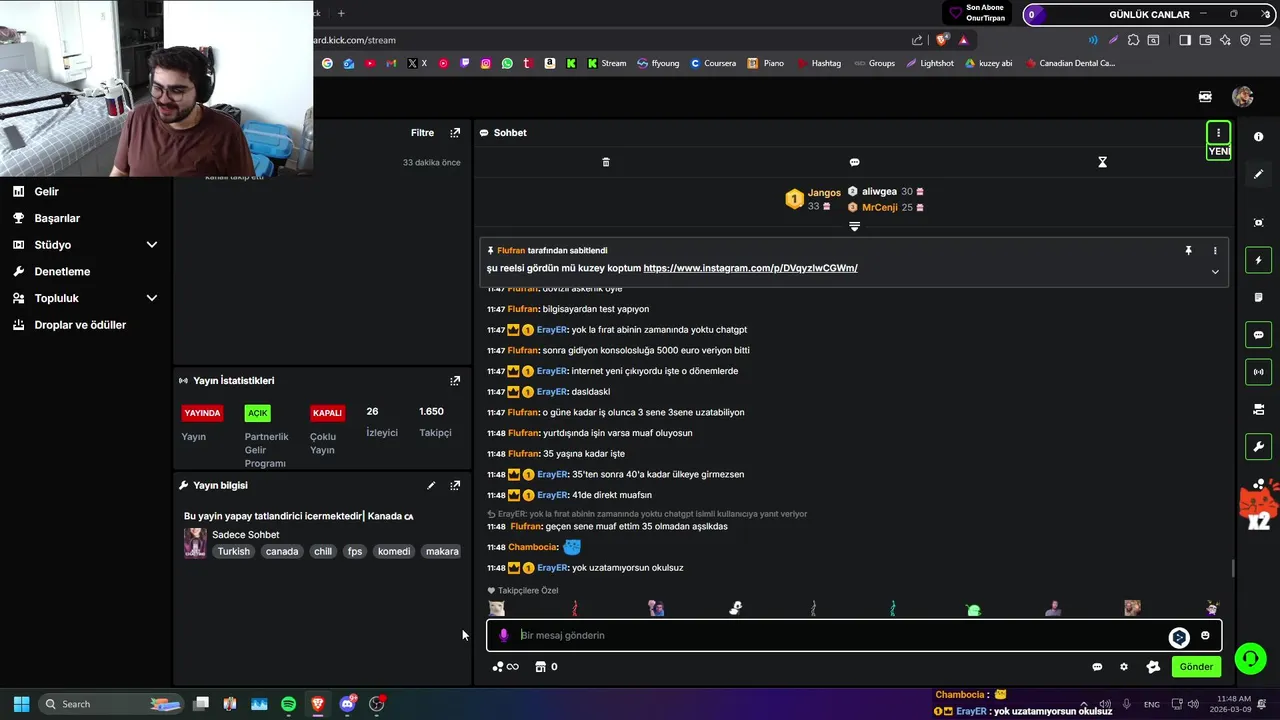Click the chat scrollbar thumb

click(1233, 568)
